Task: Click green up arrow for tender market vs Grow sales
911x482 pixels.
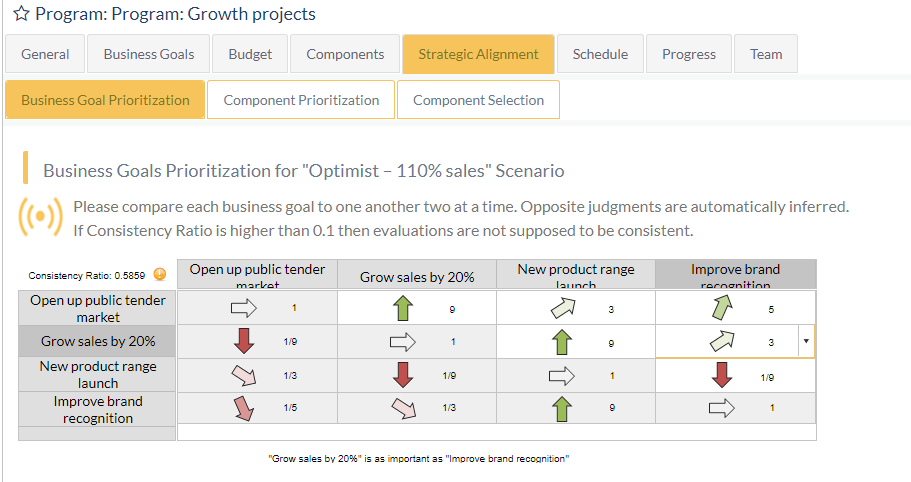Action: pyautogui.click(x=404, y=309)
